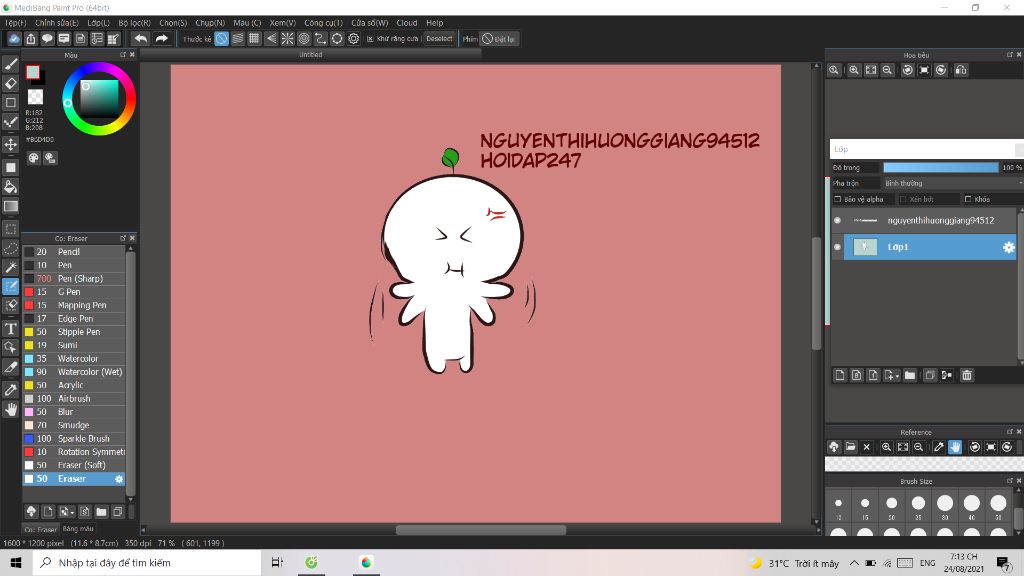The height and width of the screenshot is (576, 1024).
Task: Enable the radial snap ruler
Action: pyautogui.click(x=287, y=39)
